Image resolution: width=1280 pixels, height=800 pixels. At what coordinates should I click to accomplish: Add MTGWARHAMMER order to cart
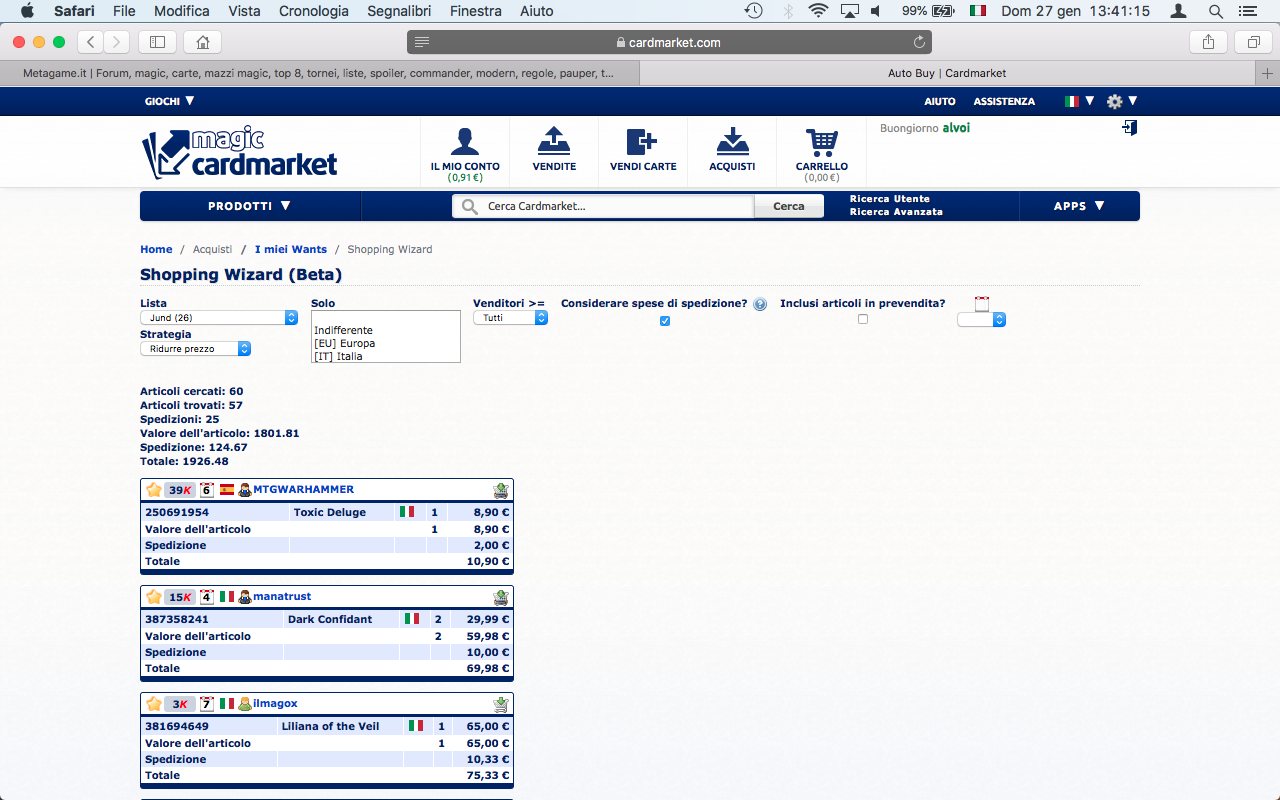point(501,490)
